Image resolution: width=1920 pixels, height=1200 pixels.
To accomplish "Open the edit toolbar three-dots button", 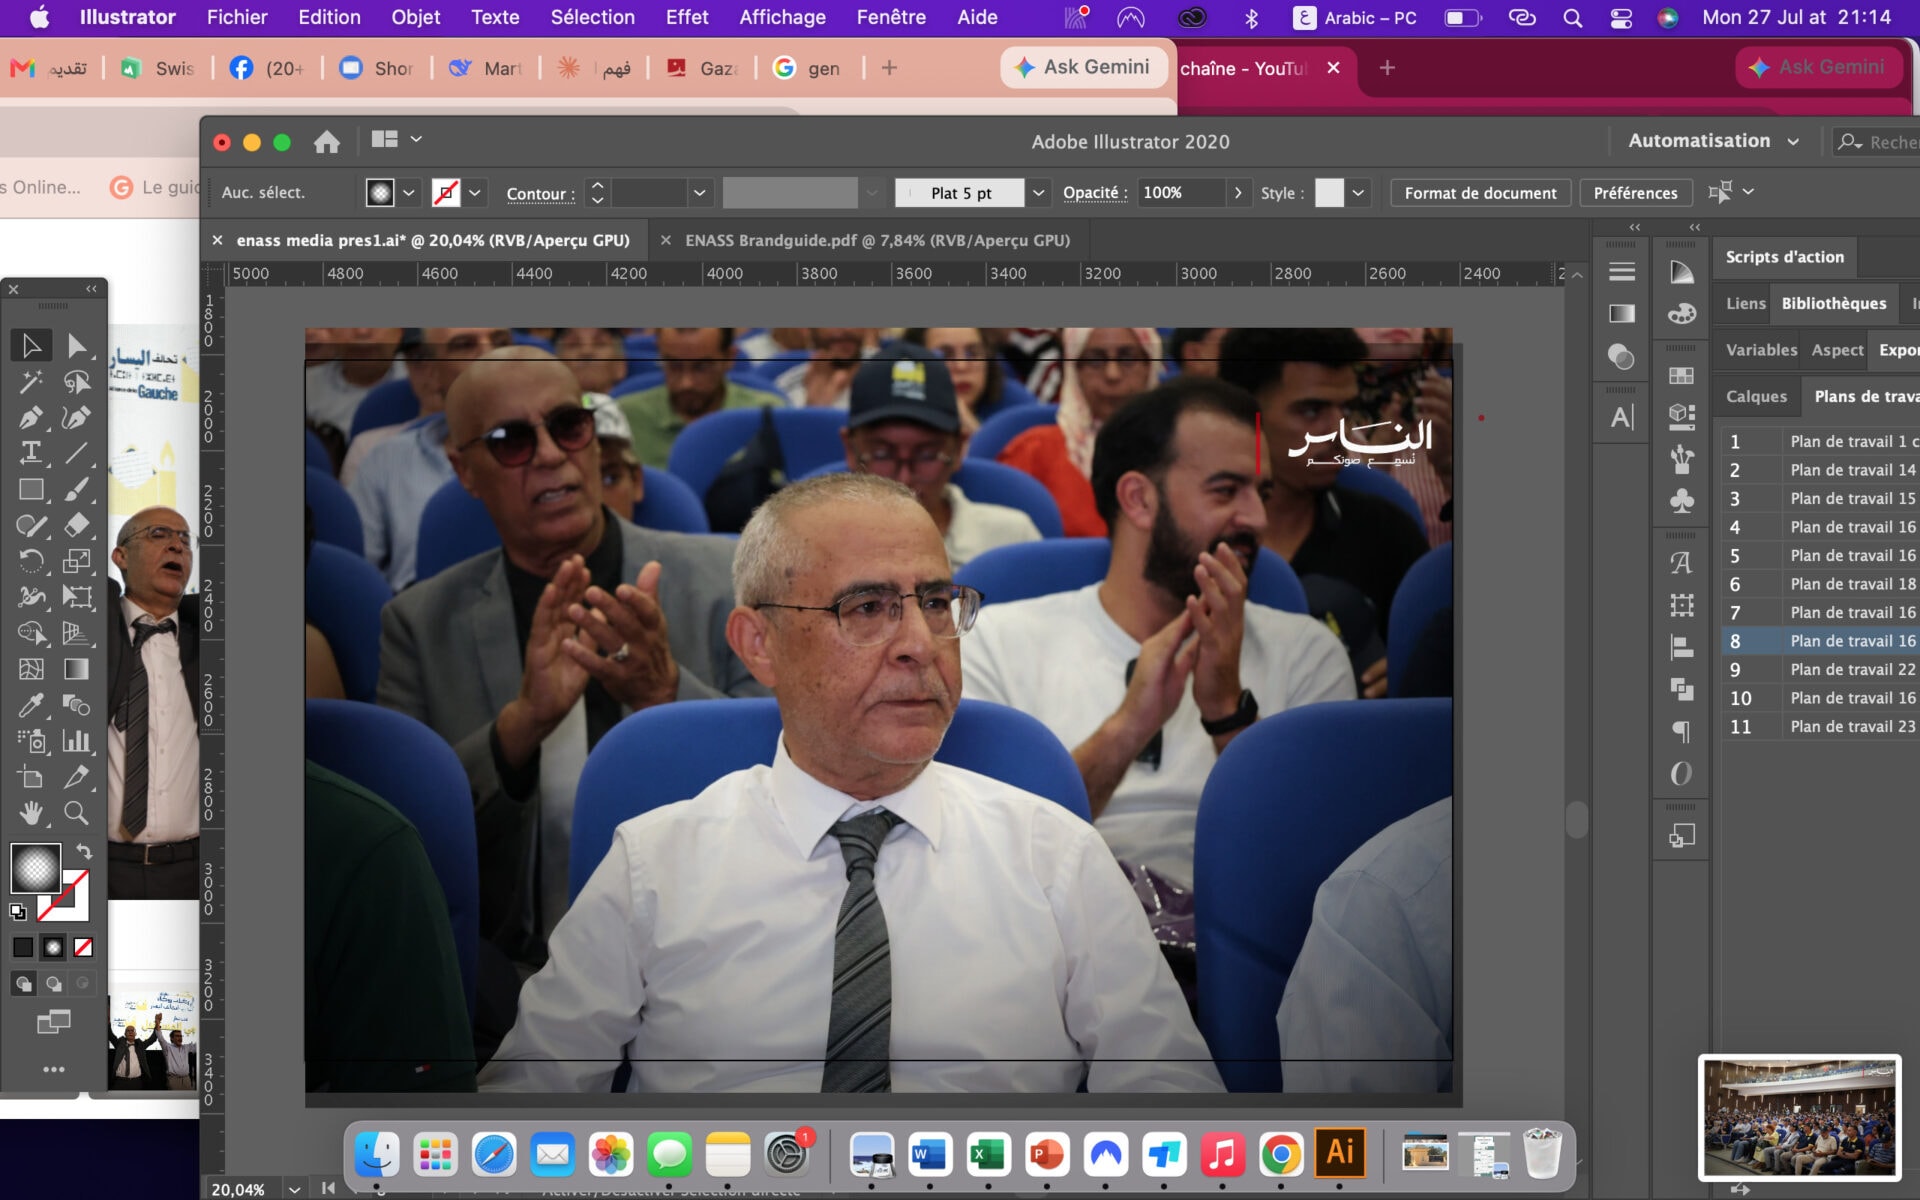I will (53, 1069).
